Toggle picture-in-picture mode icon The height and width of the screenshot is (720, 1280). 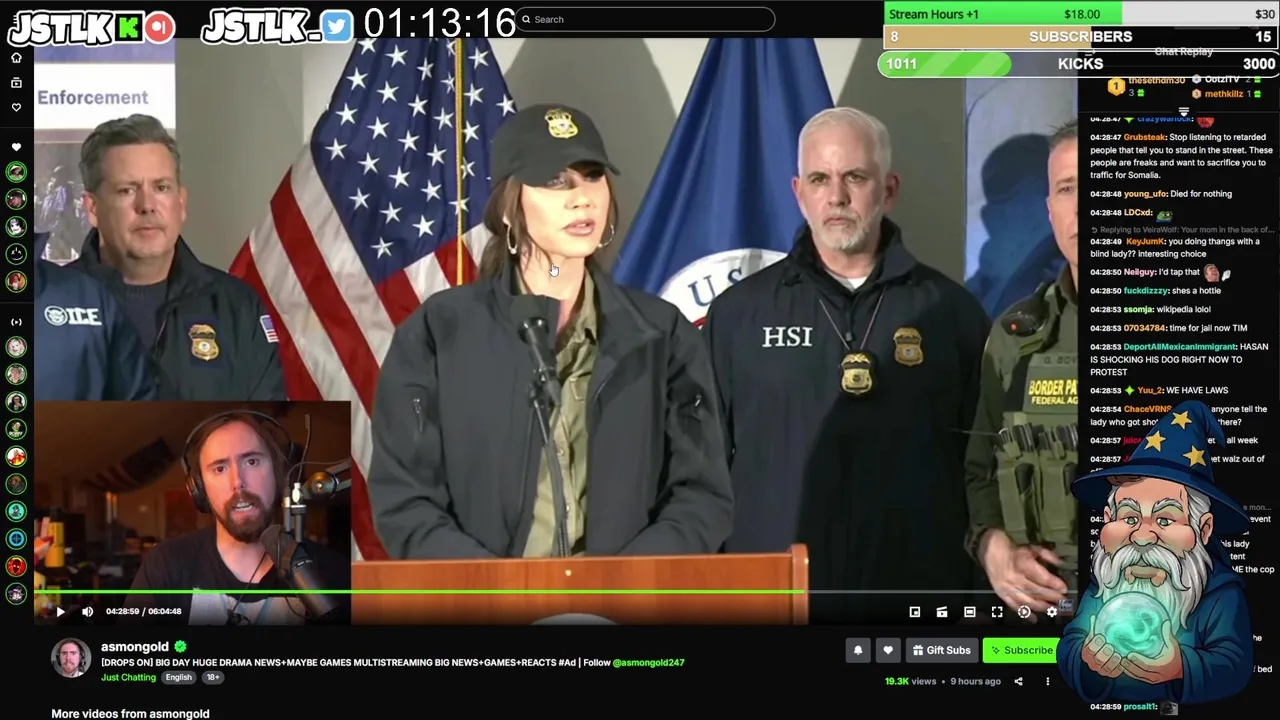(x=915, y=612)
